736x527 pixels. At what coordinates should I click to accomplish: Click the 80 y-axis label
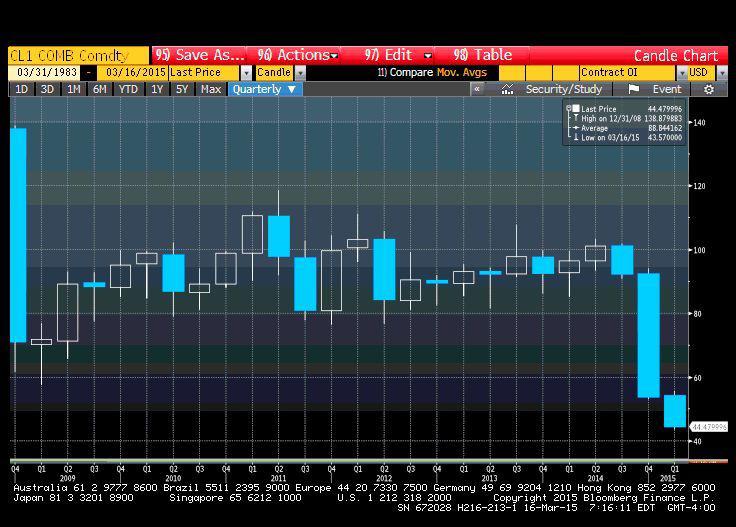[x=698, y=314]
